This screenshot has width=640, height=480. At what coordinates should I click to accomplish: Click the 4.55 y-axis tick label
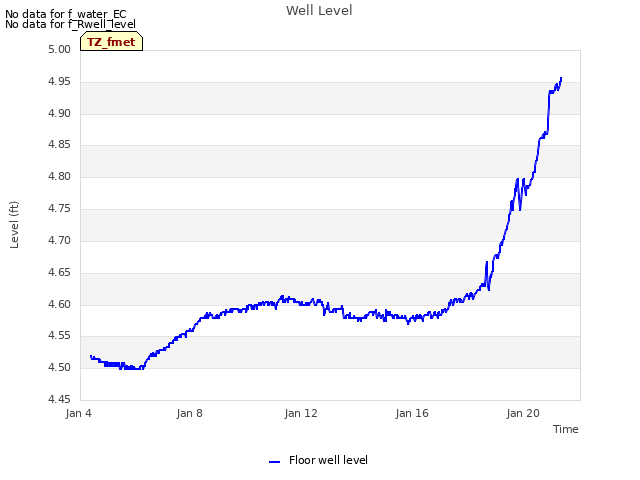pyautogui.click(x=59, y=336)
